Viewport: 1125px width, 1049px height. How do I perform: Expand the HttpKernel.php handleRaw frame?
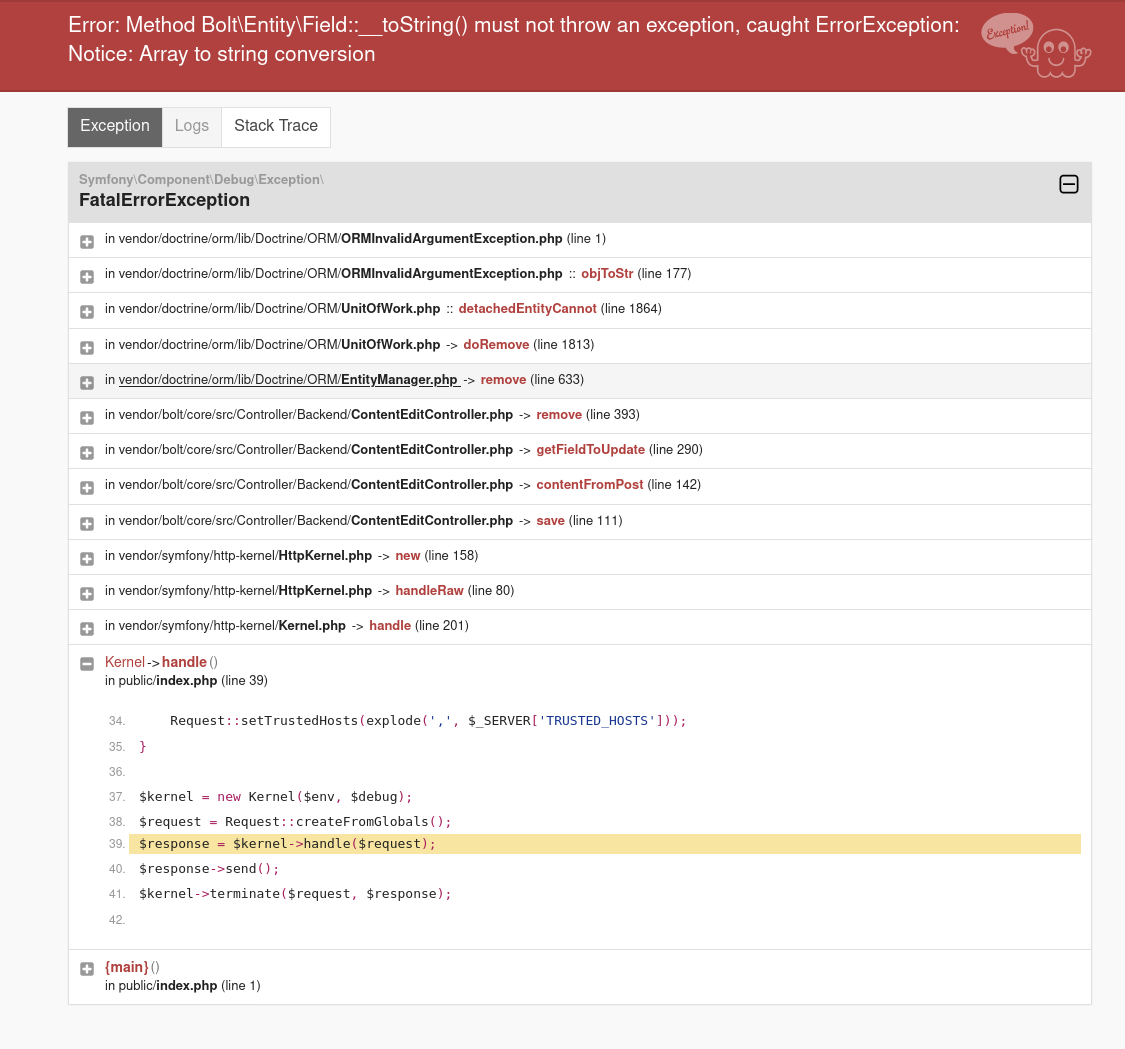point(86,593)
